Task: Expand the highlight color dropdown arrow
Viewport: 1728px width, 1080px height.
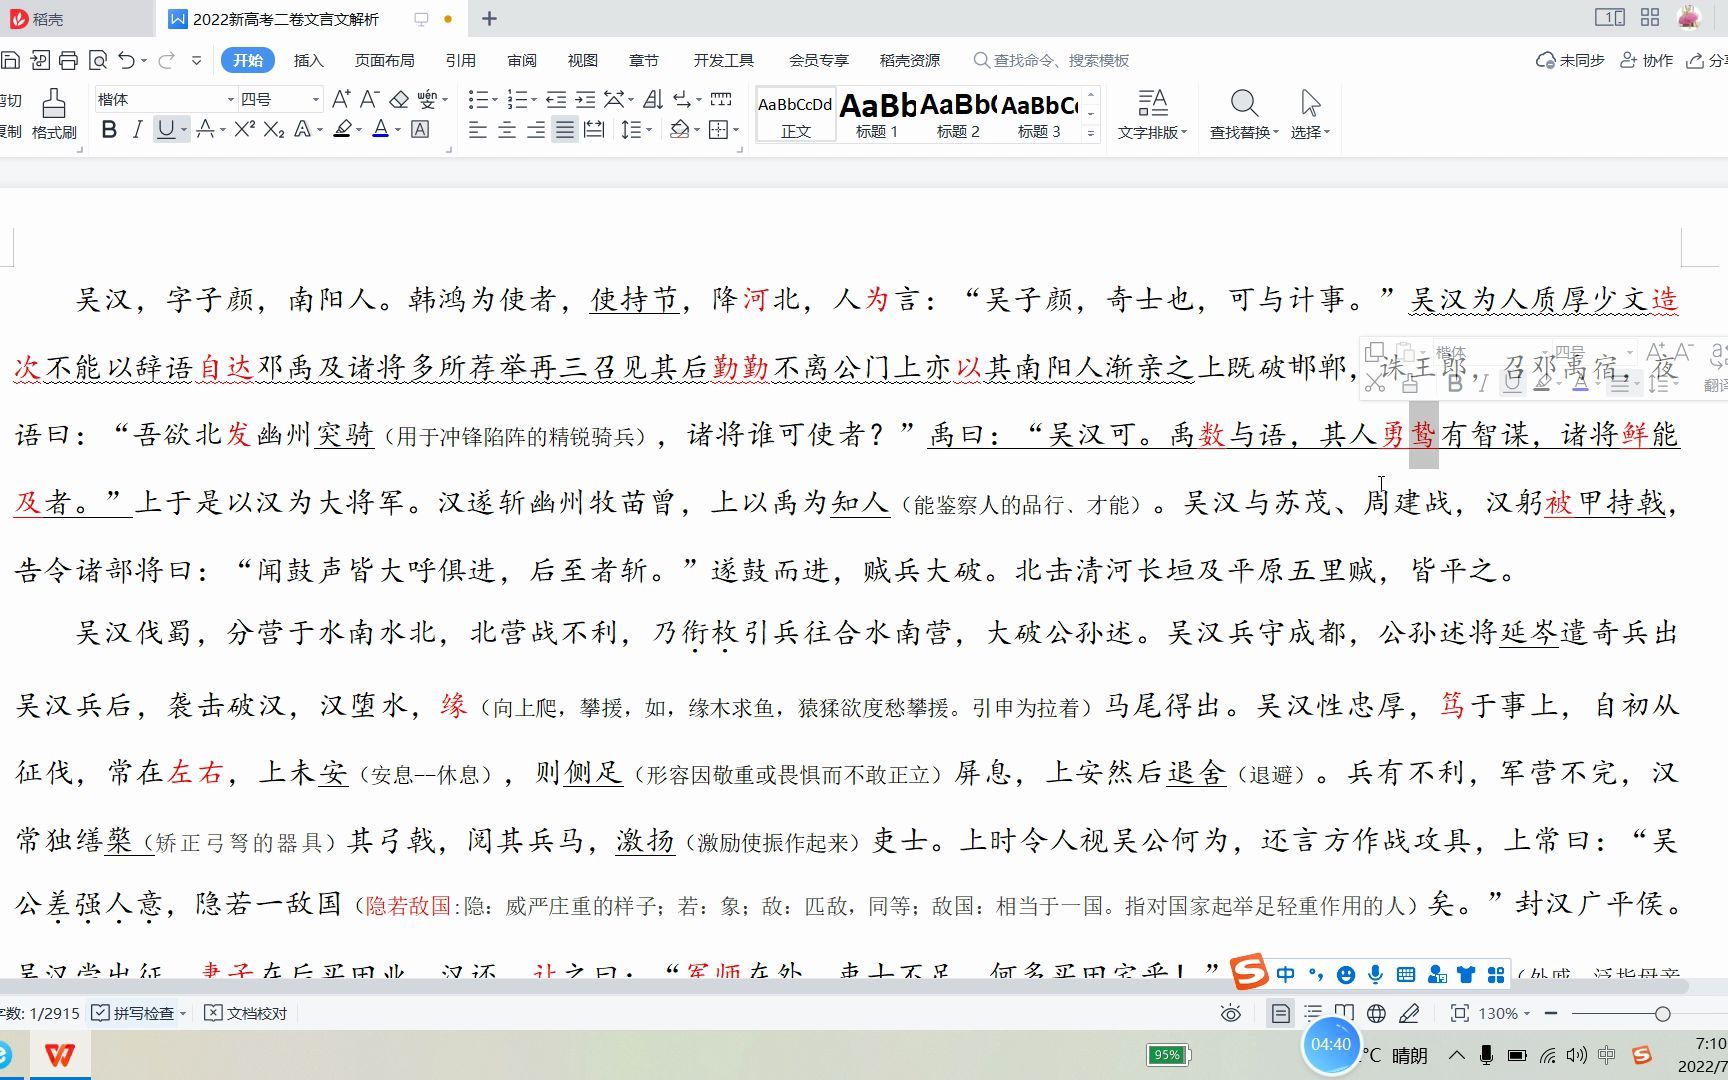Action: [x=359, y=130]
